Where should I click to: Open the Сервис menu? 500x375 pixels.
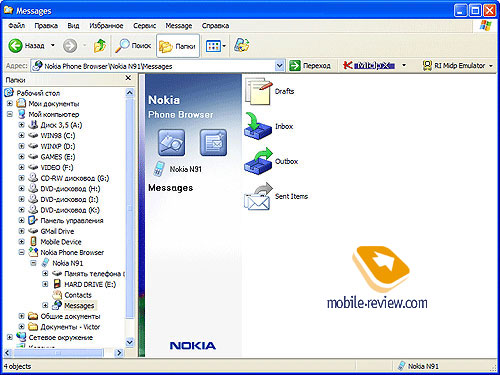tap(145, 26)
